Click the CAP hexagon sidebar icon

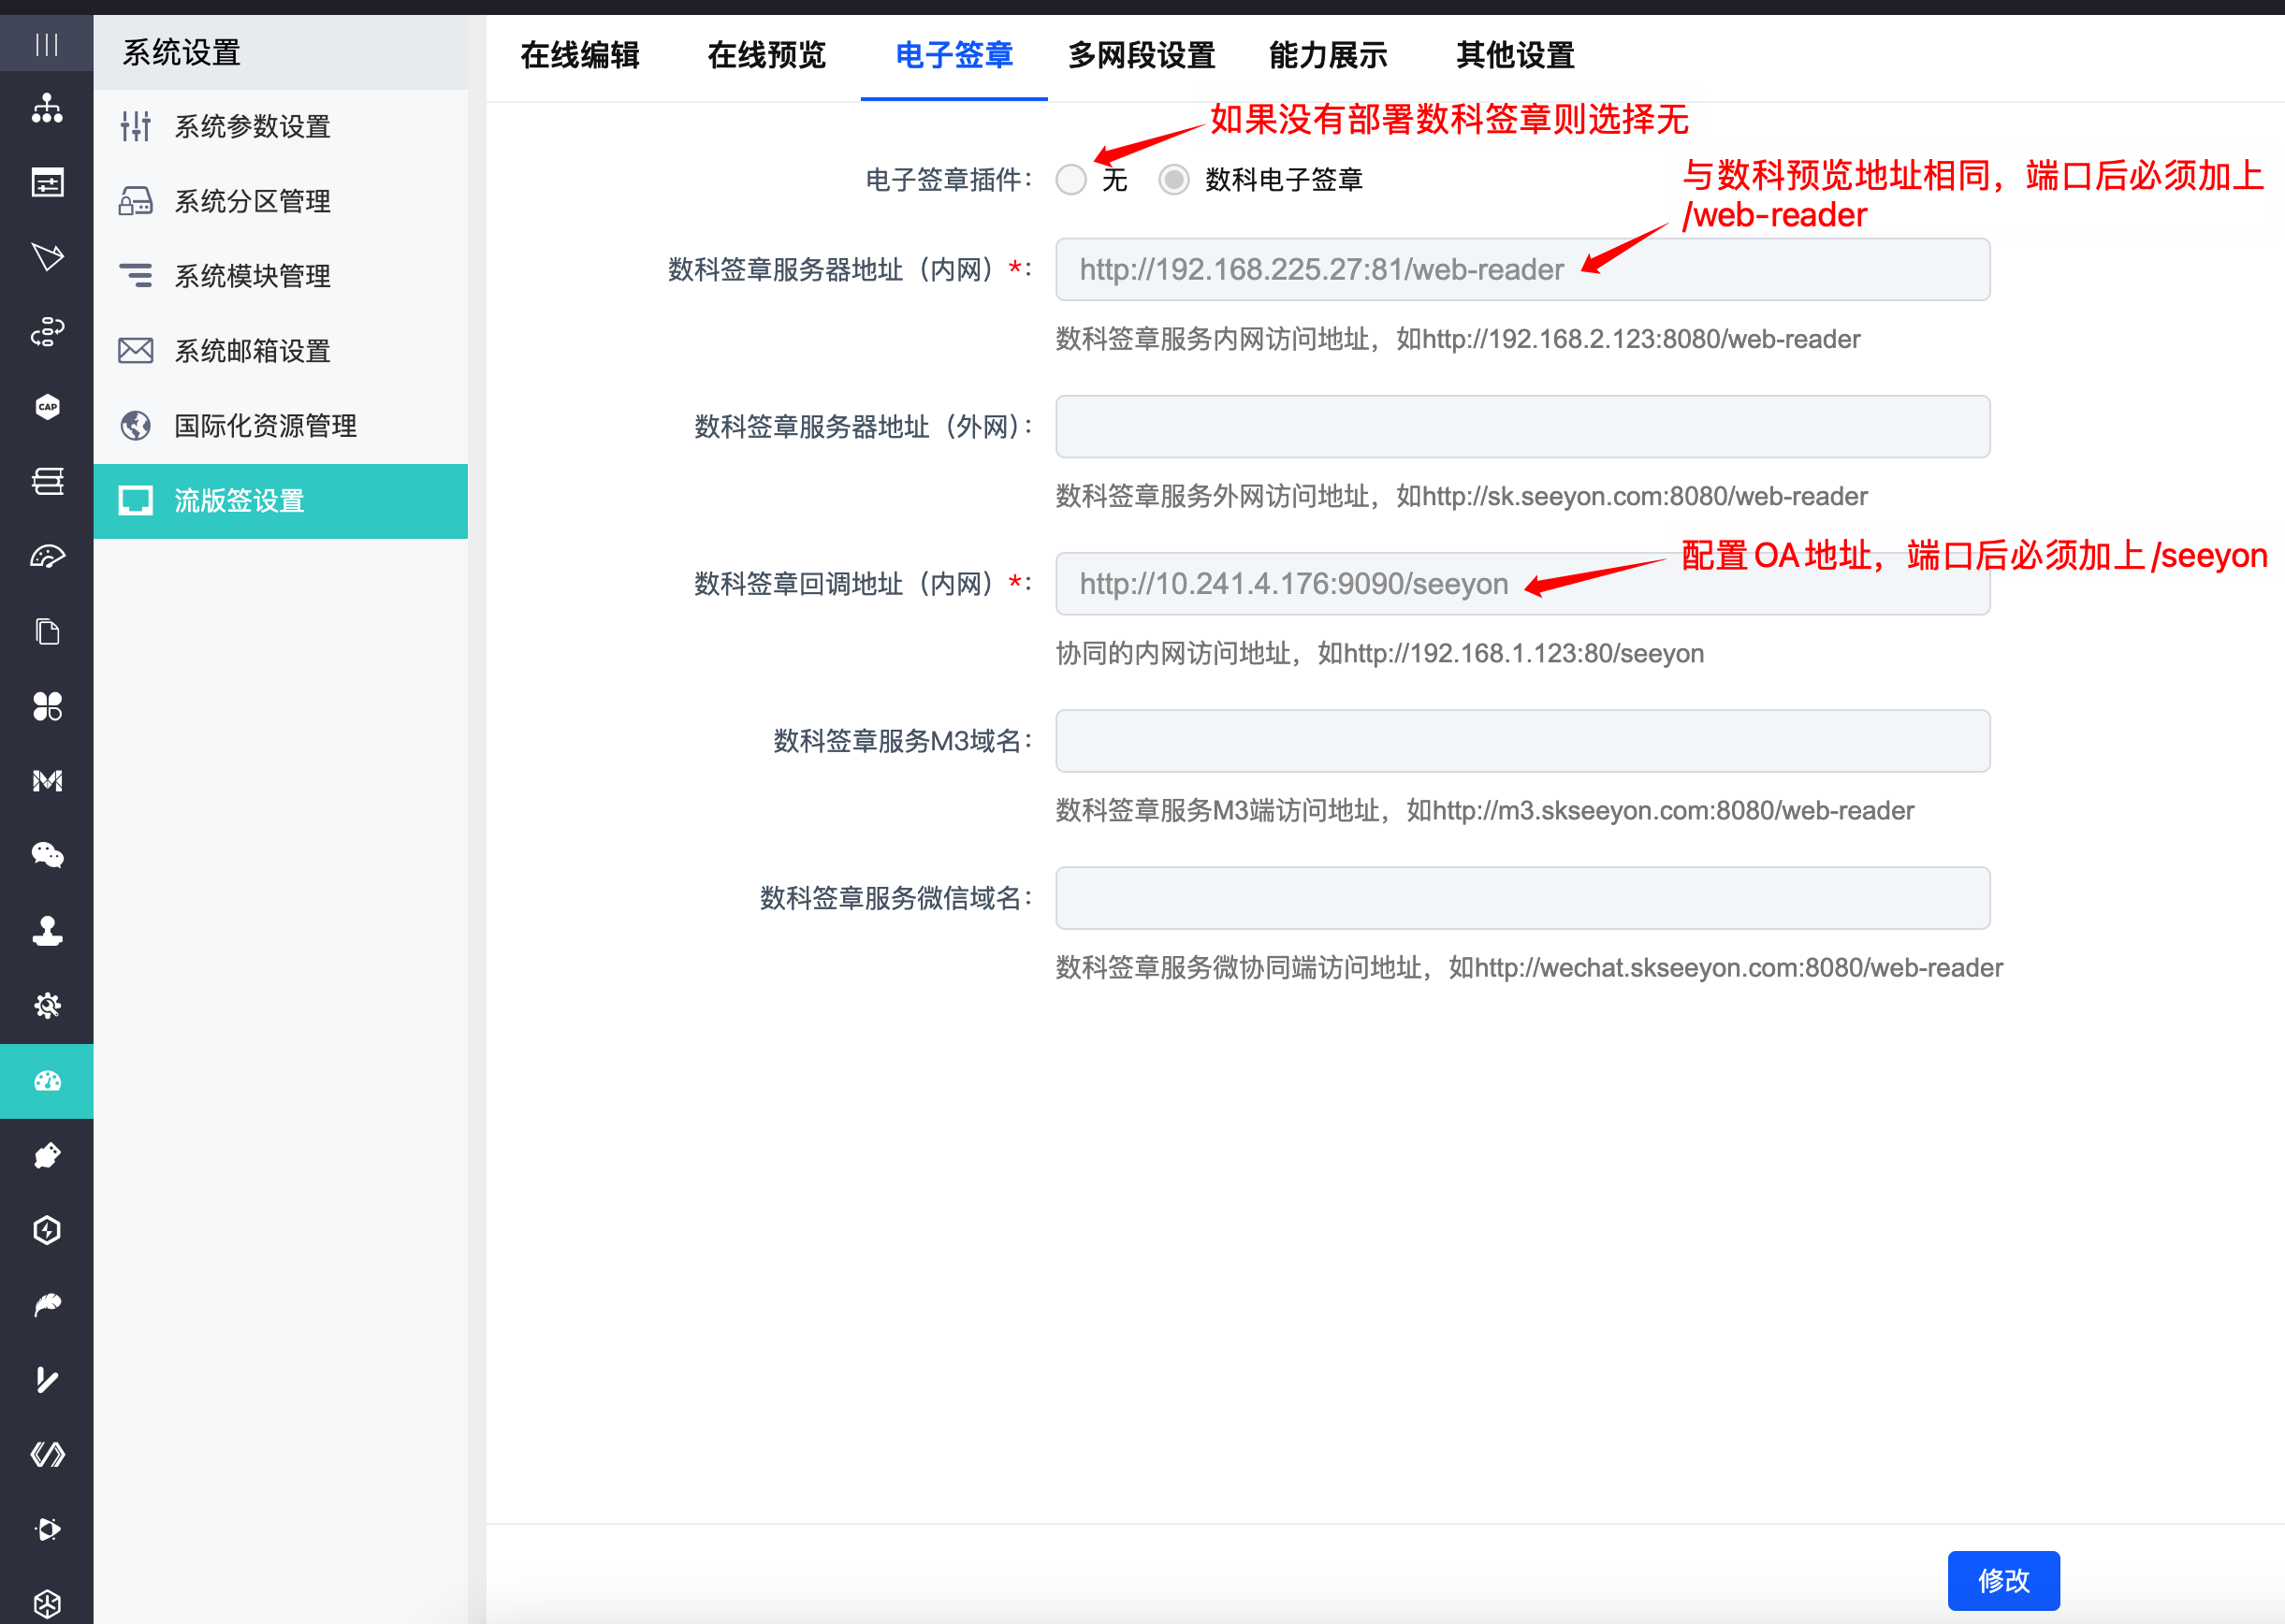click(46, 407)
